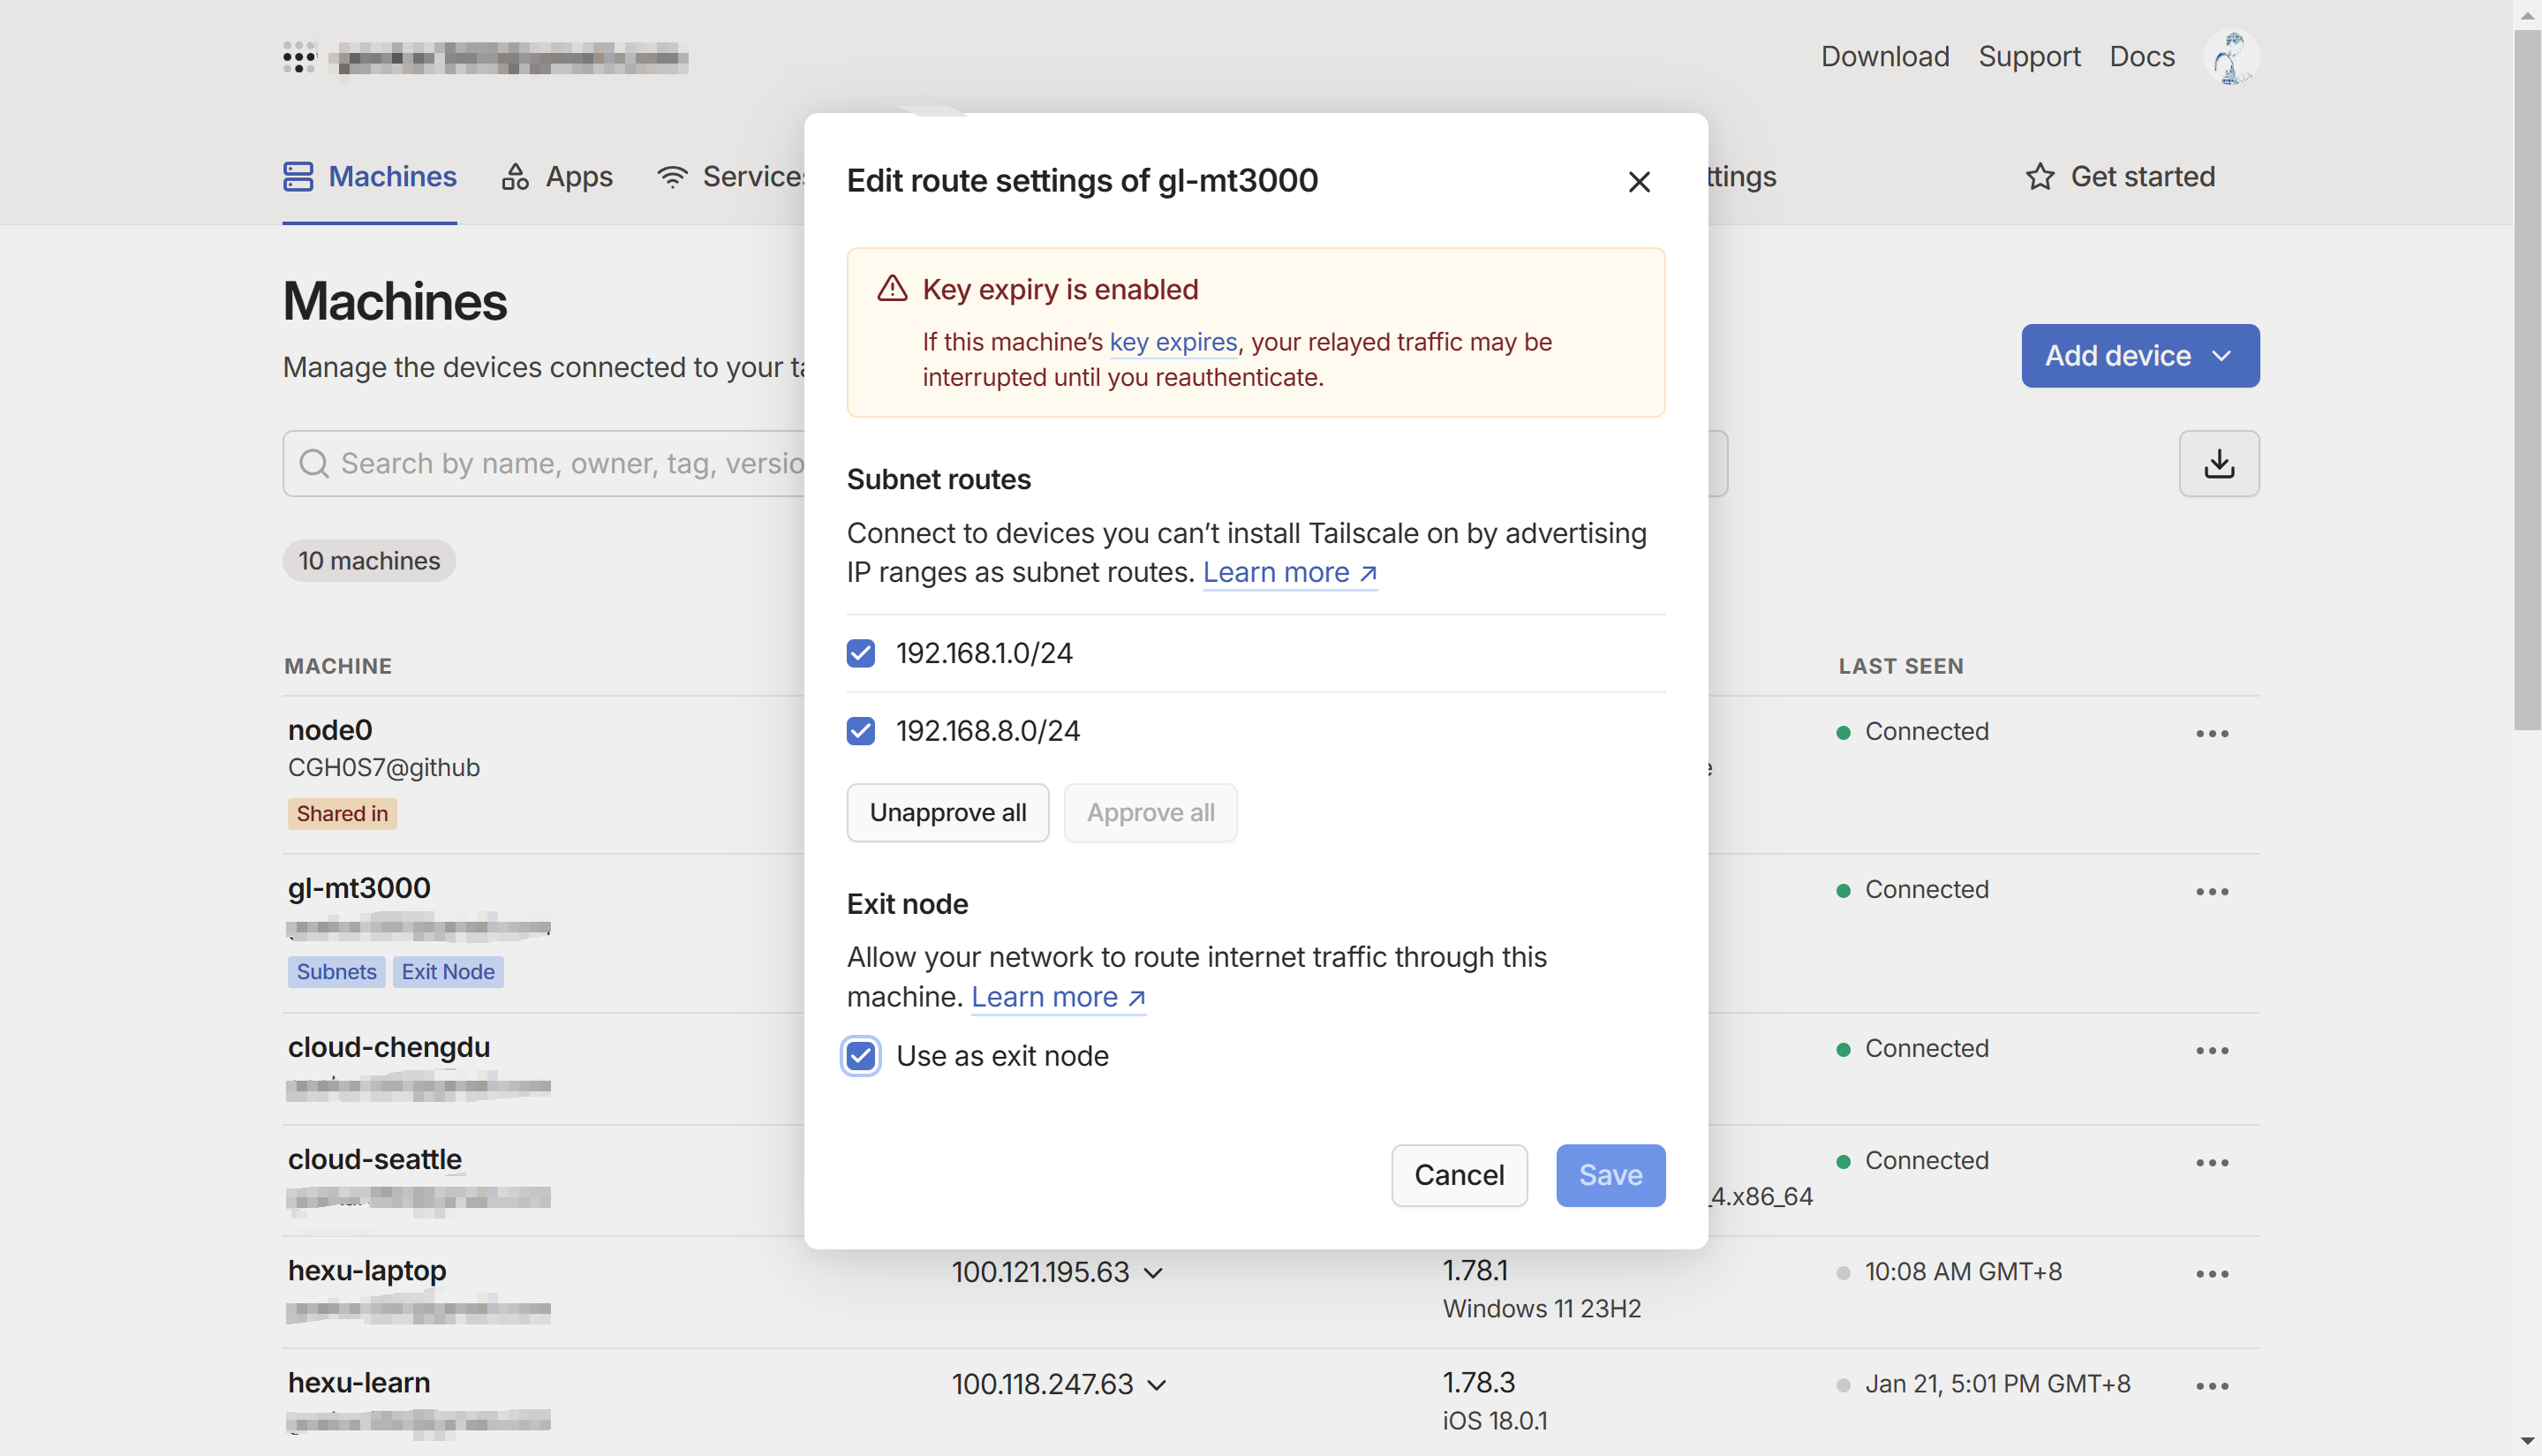2542x1456 pixels.
Task: Open the three-dot menu for cloud-seattle
Action: (2211, 1162)
